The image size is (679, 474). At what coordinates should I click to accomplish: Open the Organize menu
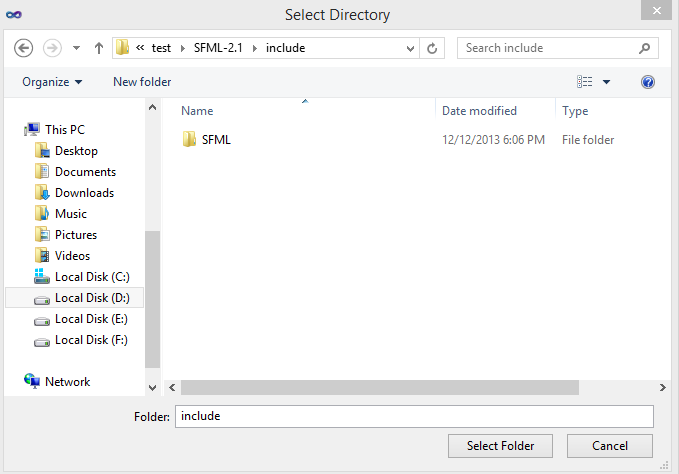(x=52, y=82)
